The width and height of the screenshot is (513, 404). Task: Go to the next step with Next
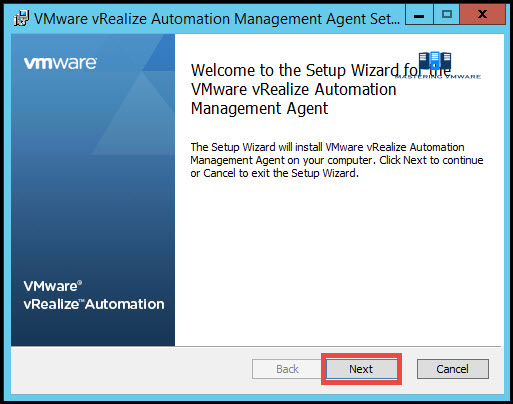pos(361,369)
